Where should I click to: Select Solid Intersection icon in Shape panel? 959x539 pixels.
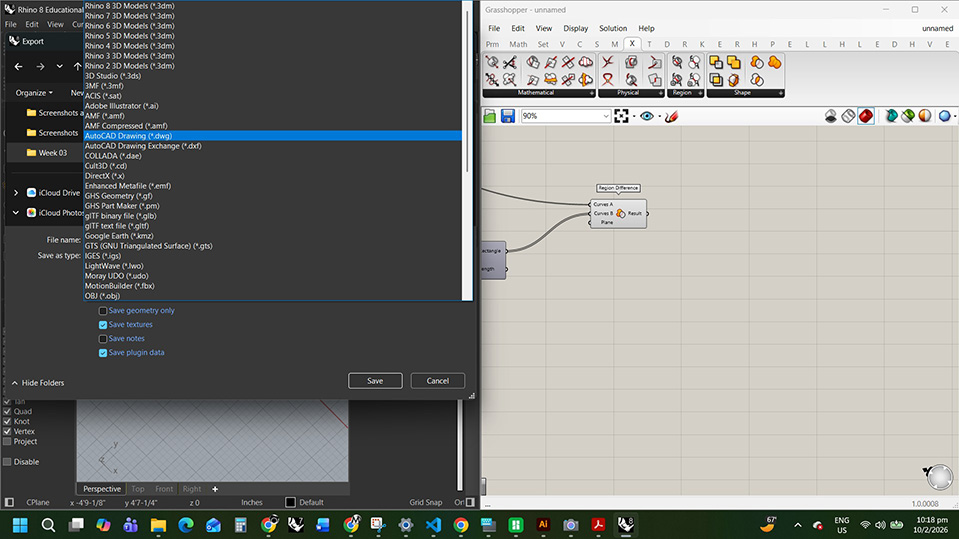click(x=716, y=80)
